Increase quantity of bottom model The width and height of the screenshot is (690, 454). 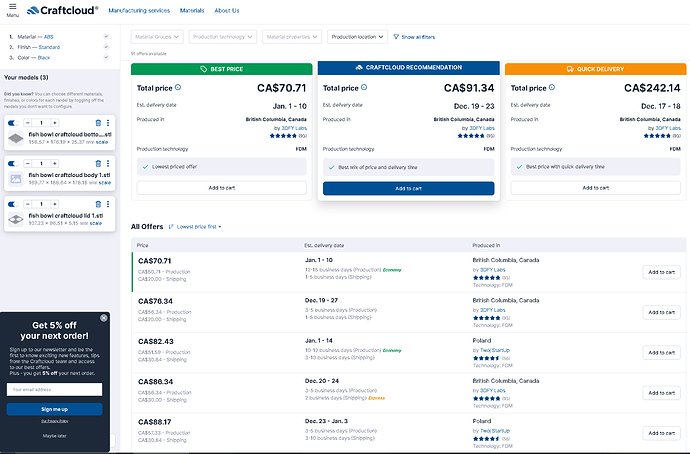pos(55,123)
